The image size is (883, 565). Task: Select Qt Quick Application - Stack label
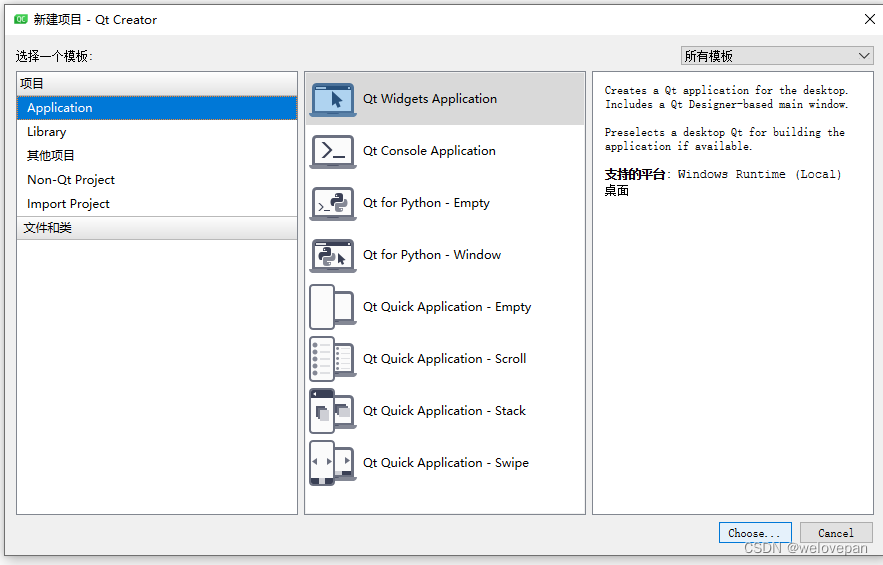(444, 411)
